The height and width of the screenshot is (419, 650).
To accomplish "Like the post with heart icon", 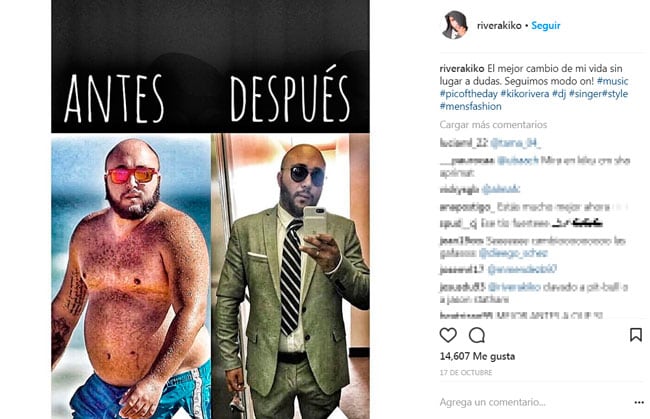I will 448,335.
